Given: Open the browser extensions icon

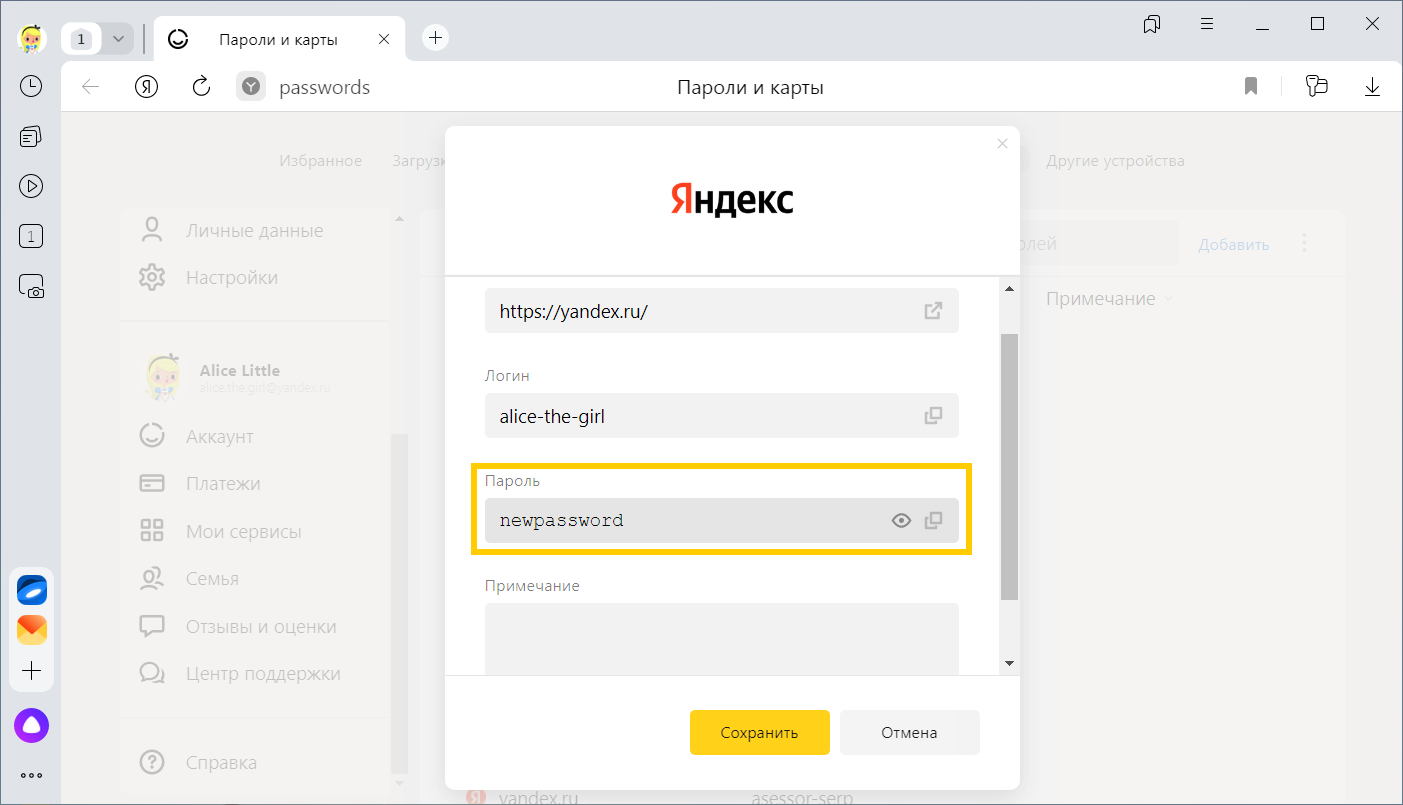Looking at the screenshot, I should click(x=1317, y=87).
